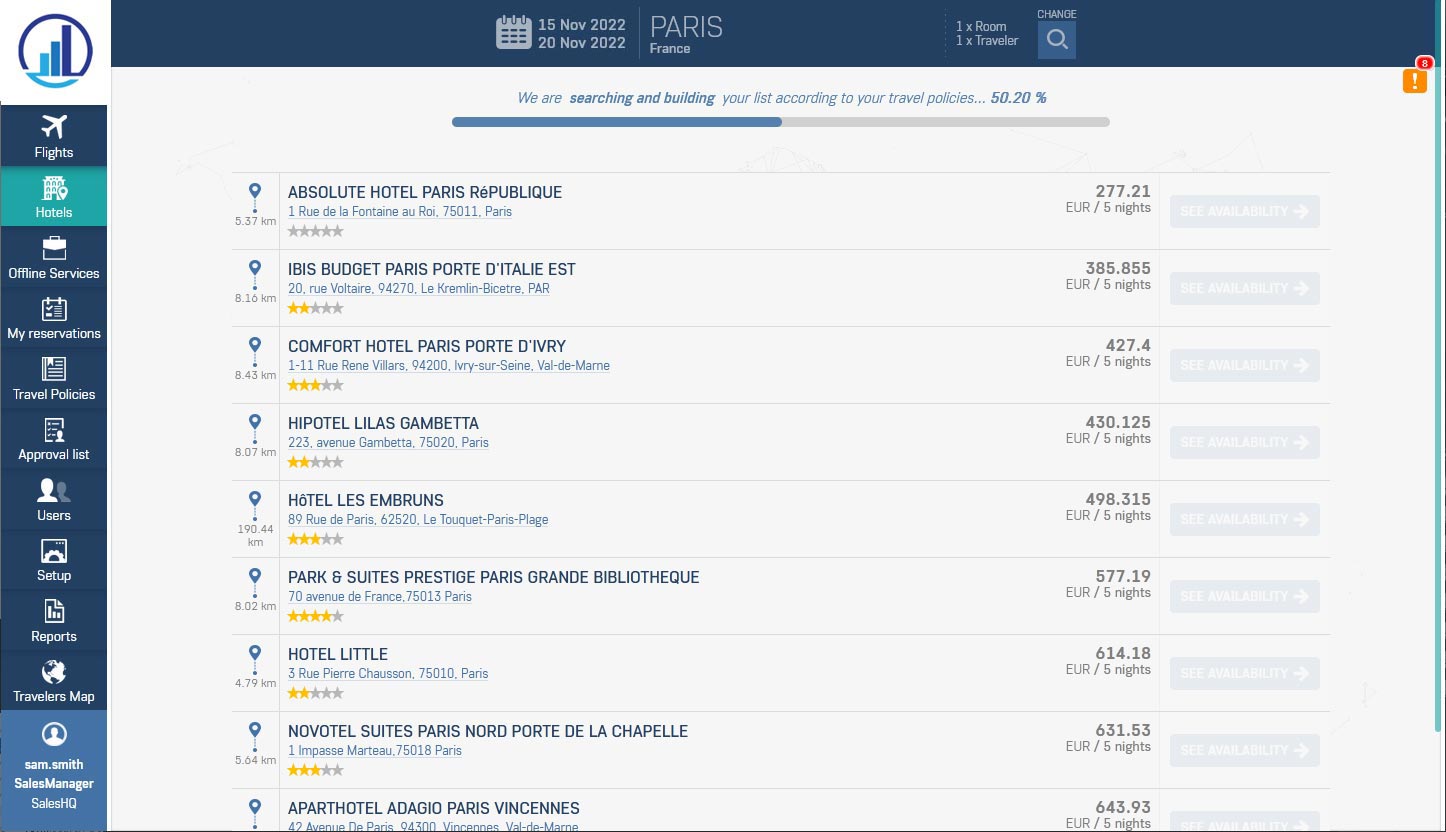
Task: Open the Reports chart icon
Action: click(53, 611)
